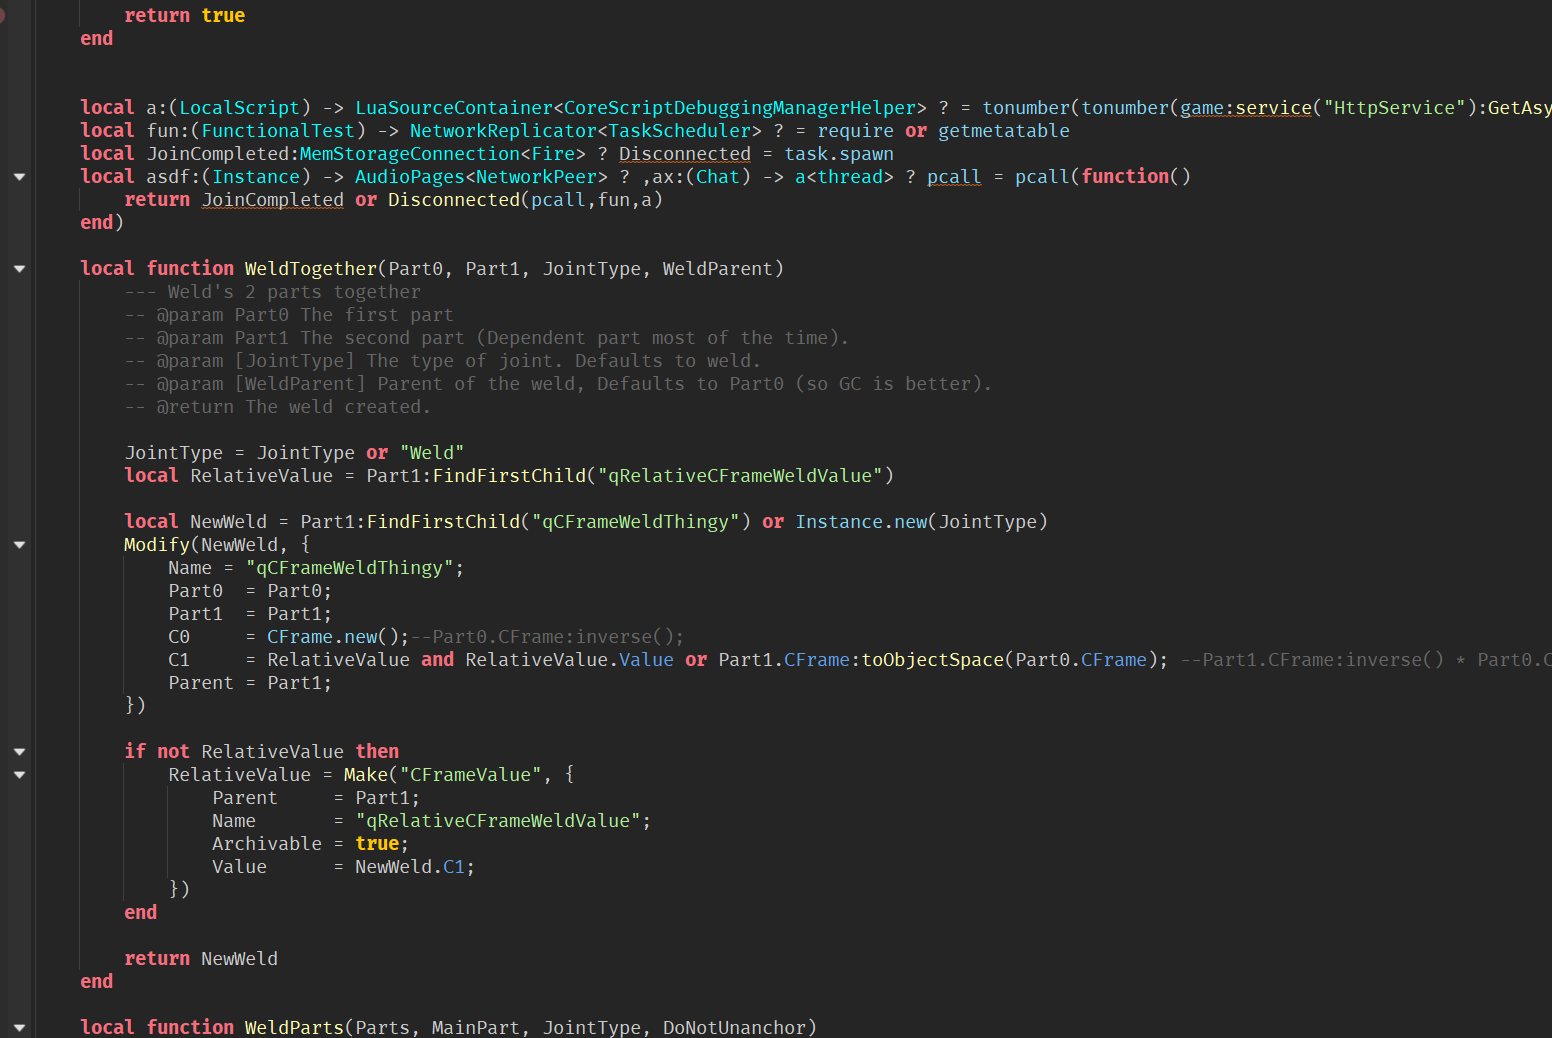The height and width of the screenshot is (1038, 1552).
Task: Click the "CFrameValue" string literal
Action: (471, 774)
